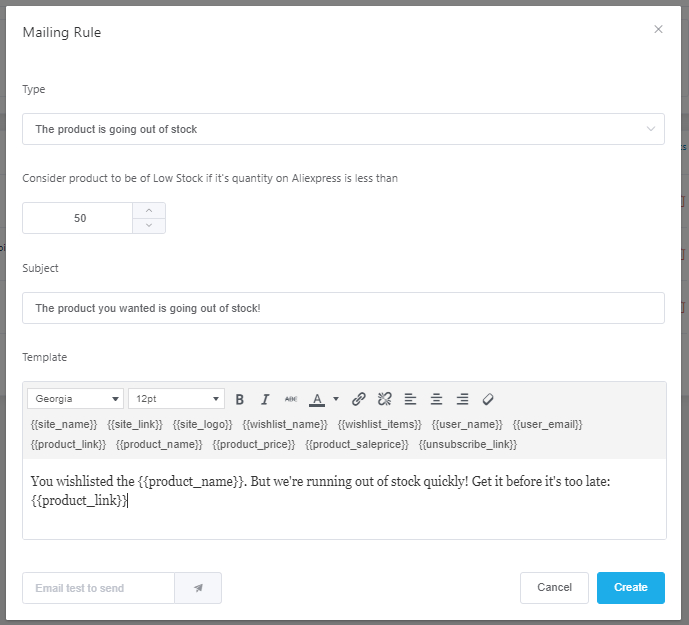689x625 pixels.
Task: Send test email with paper plane icon
Action: tap(198, 588)
